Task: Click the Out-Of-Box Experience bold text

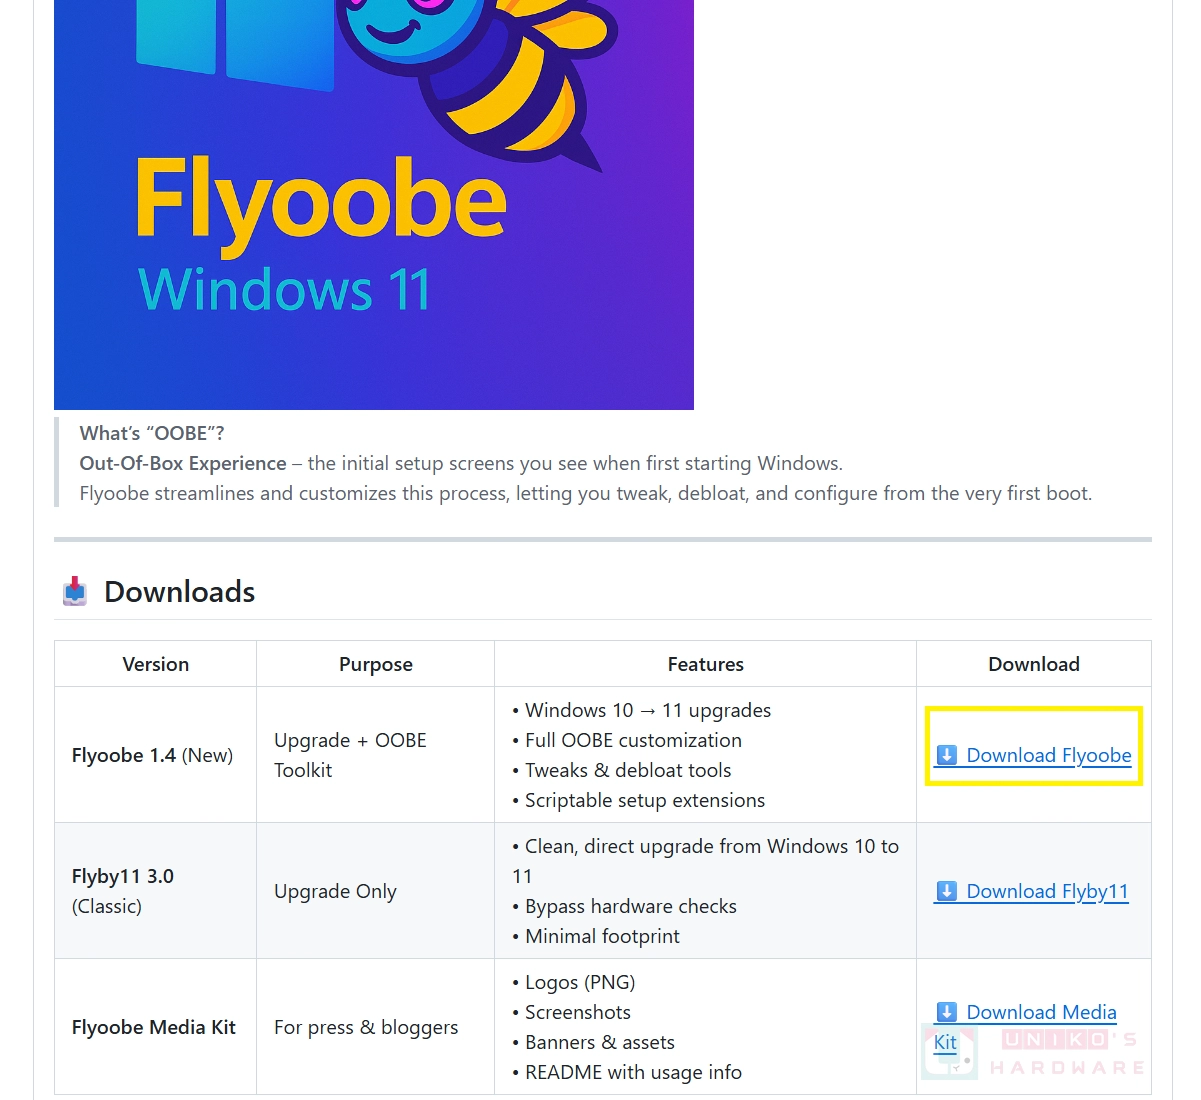Action: [x=183, y=463]
